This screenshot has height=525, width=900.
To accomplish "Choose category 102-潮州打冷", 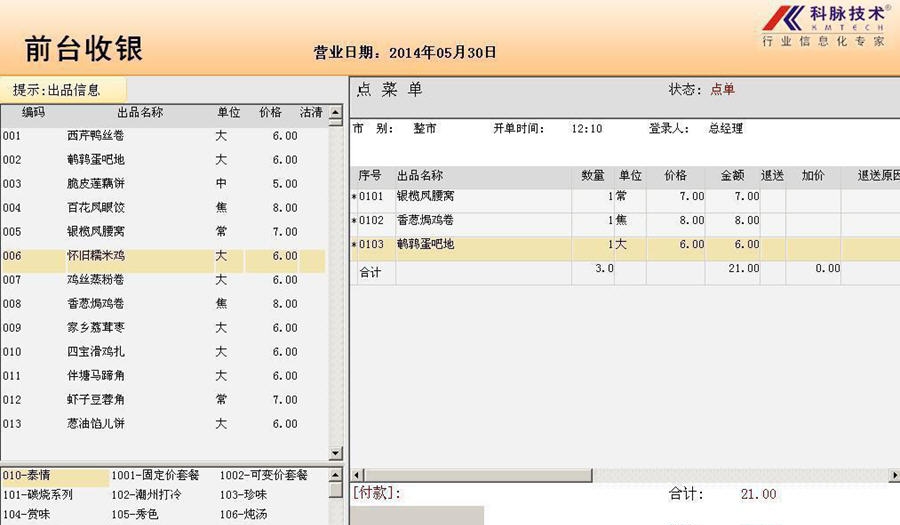I will pyautogui.click(x=146, y=495).
